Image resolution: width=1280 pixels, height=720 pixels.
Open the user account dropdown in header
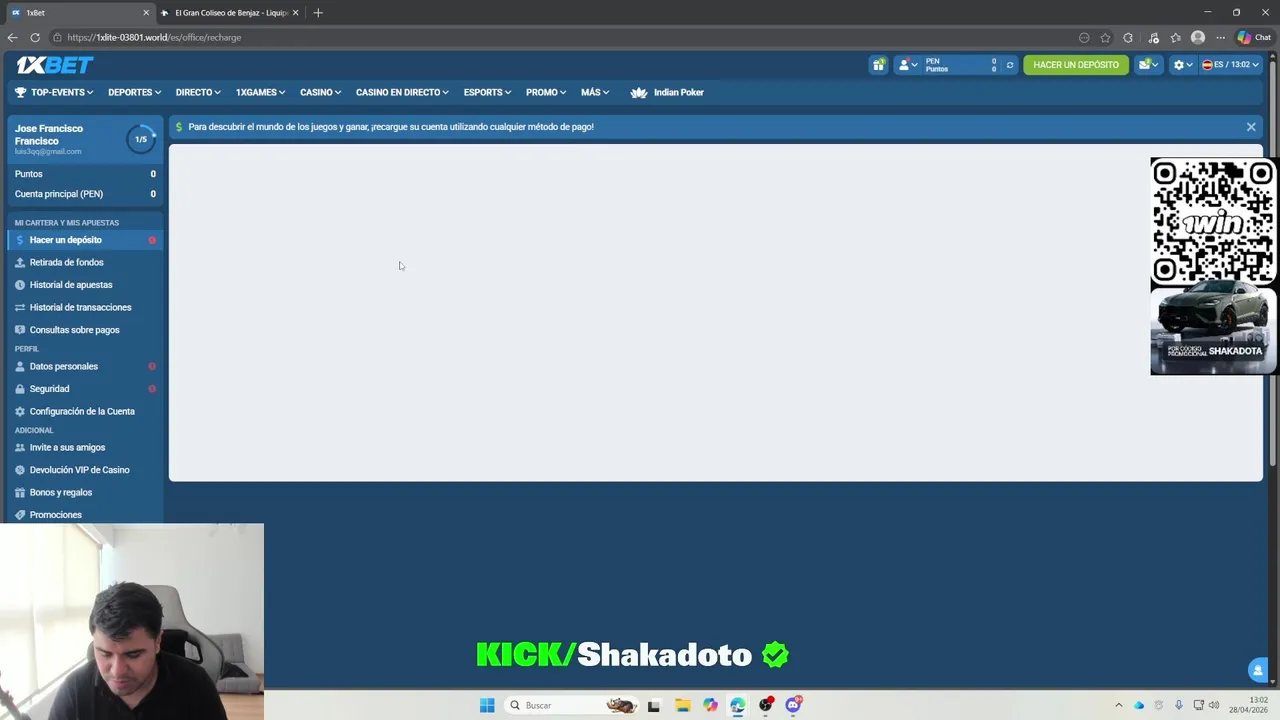click(x=908, y=65)
